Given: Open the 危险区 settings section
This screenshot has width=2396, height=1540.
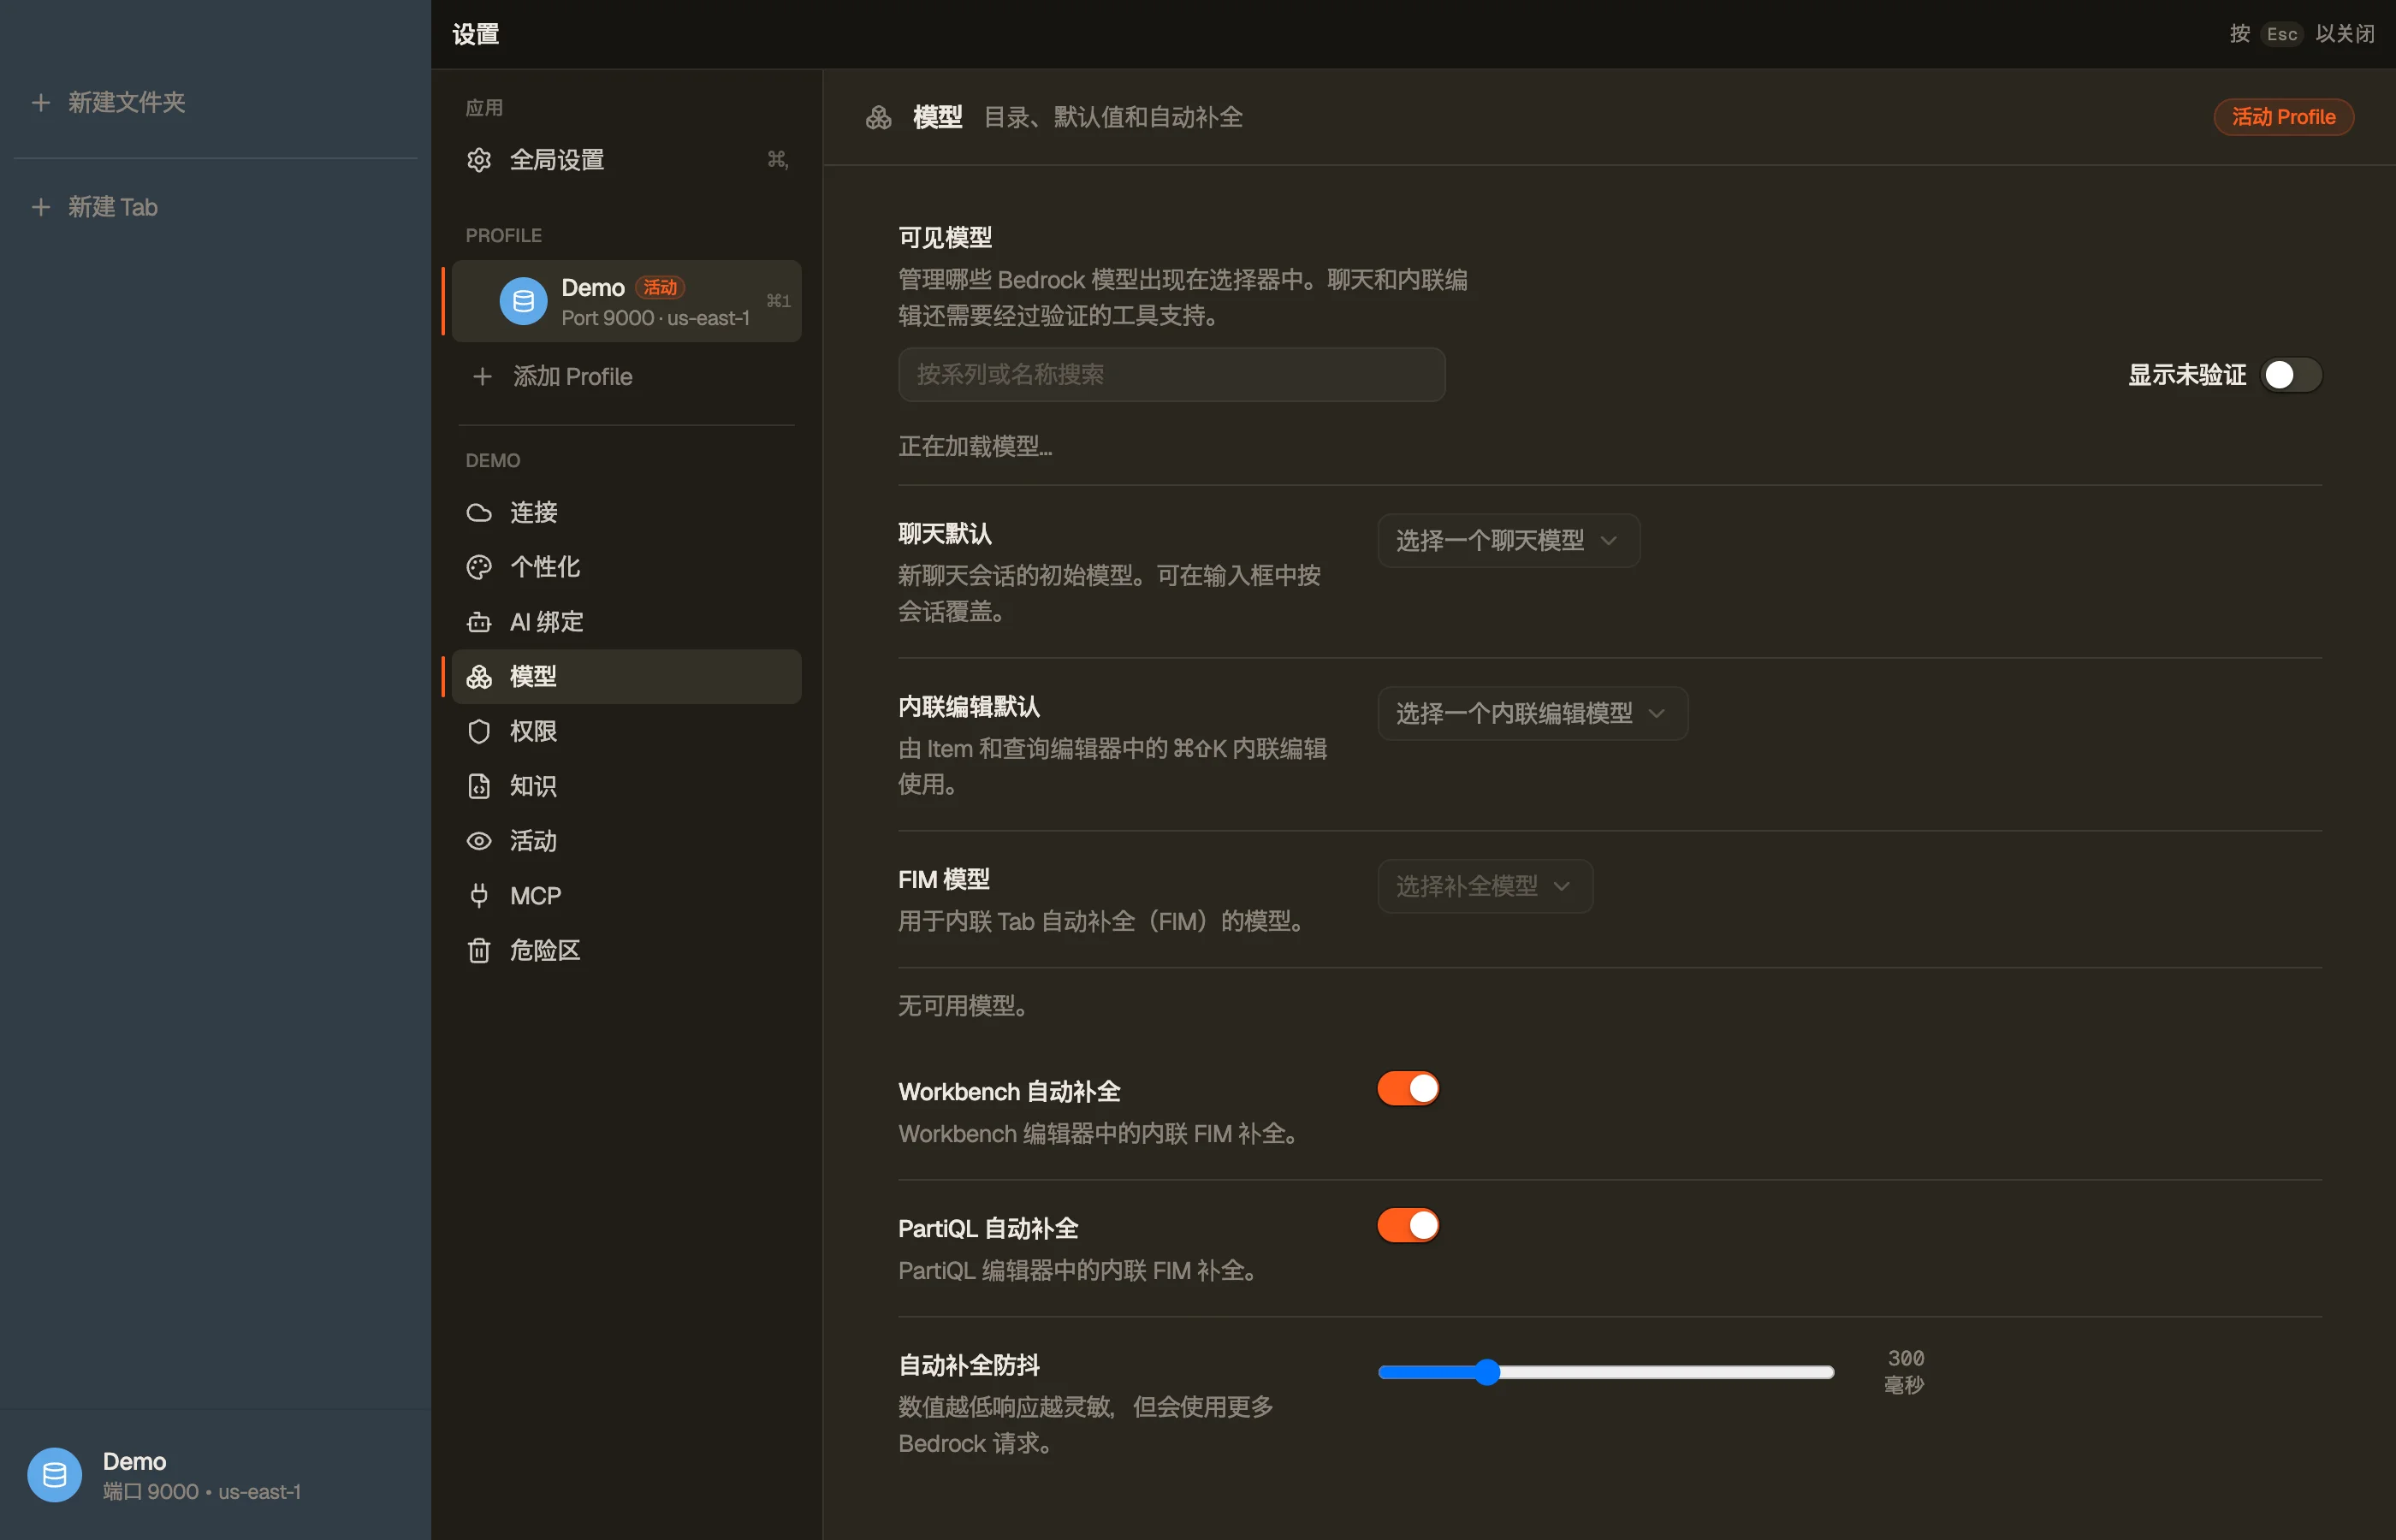Looking at the screenshot, I should pos(627,950).
